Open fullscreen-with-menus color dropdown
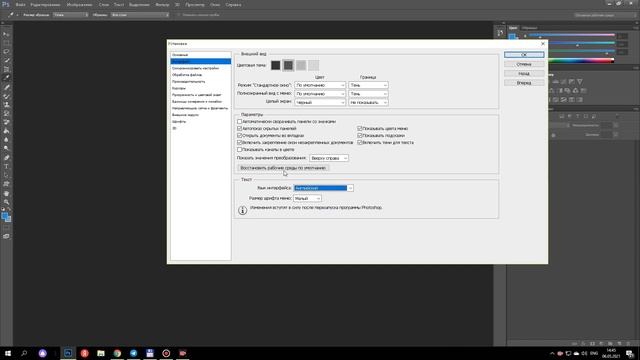This screenshot has height=360, width=640. [x=320, y=93]
